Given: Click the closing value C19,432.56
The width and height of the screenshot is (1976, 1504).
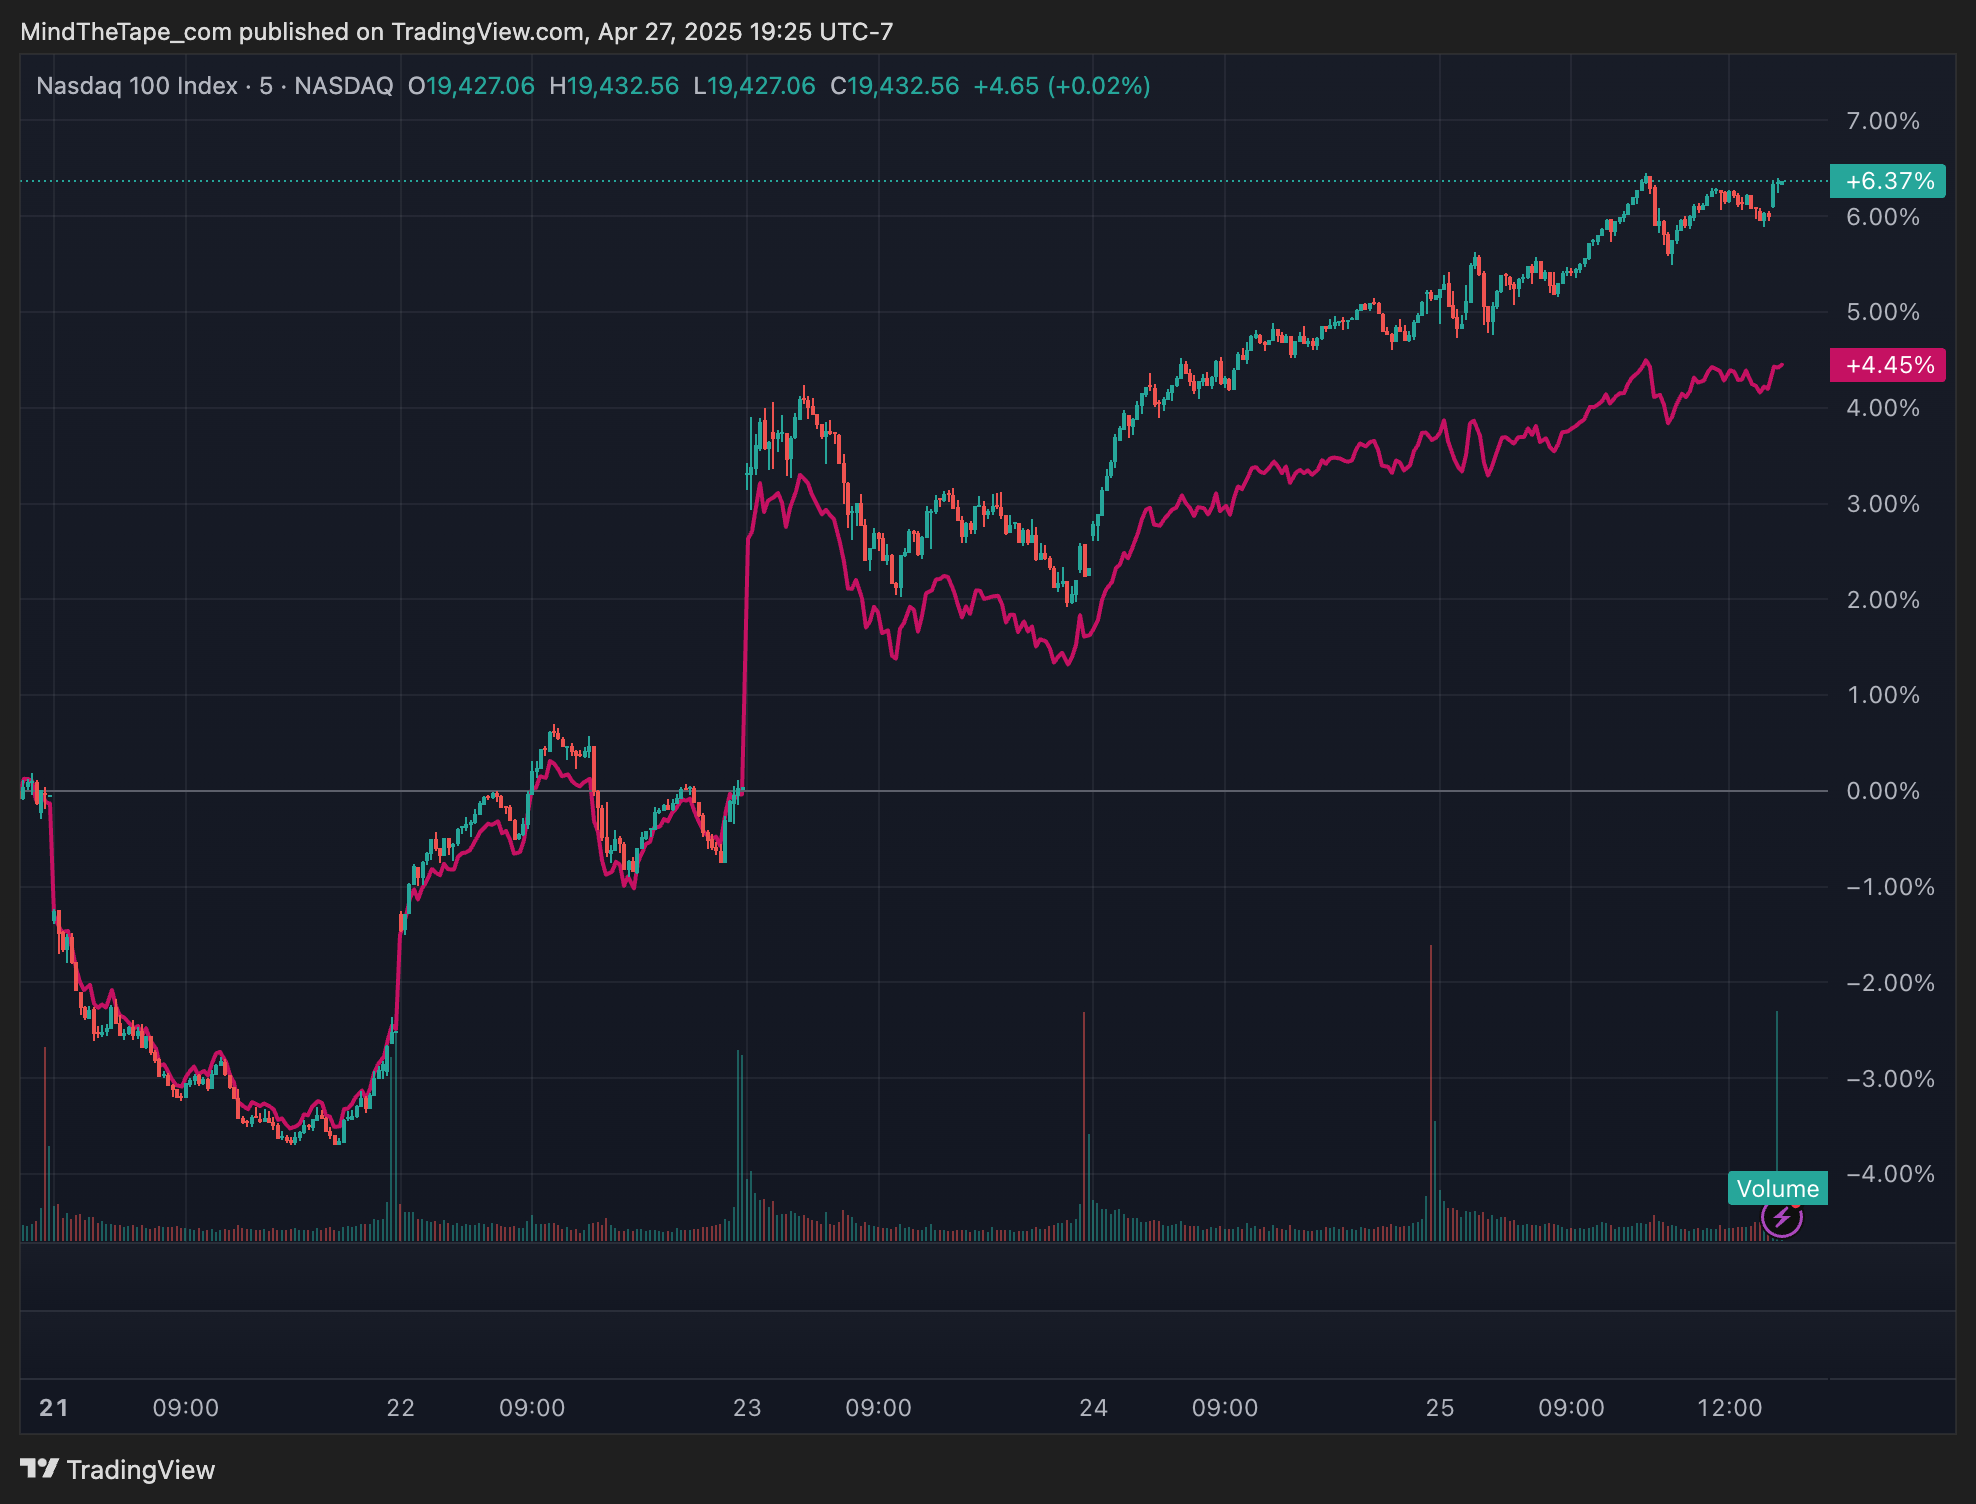Looking at the screenshot, I should [x=894, y=86].
